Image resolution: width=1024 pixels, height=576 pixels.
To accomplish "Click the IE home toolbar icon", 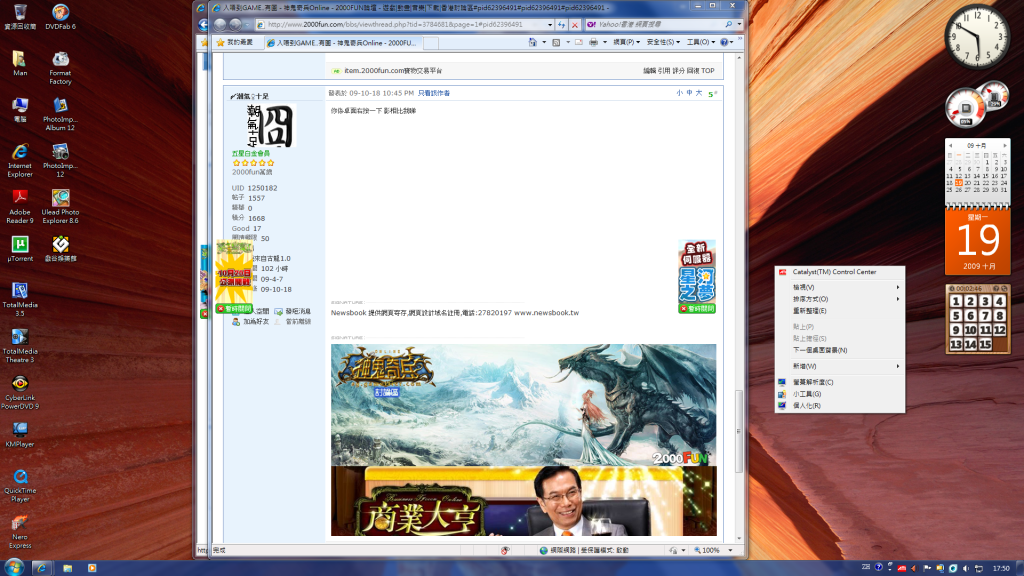I will pyautogui.click(x=533, y=42).
